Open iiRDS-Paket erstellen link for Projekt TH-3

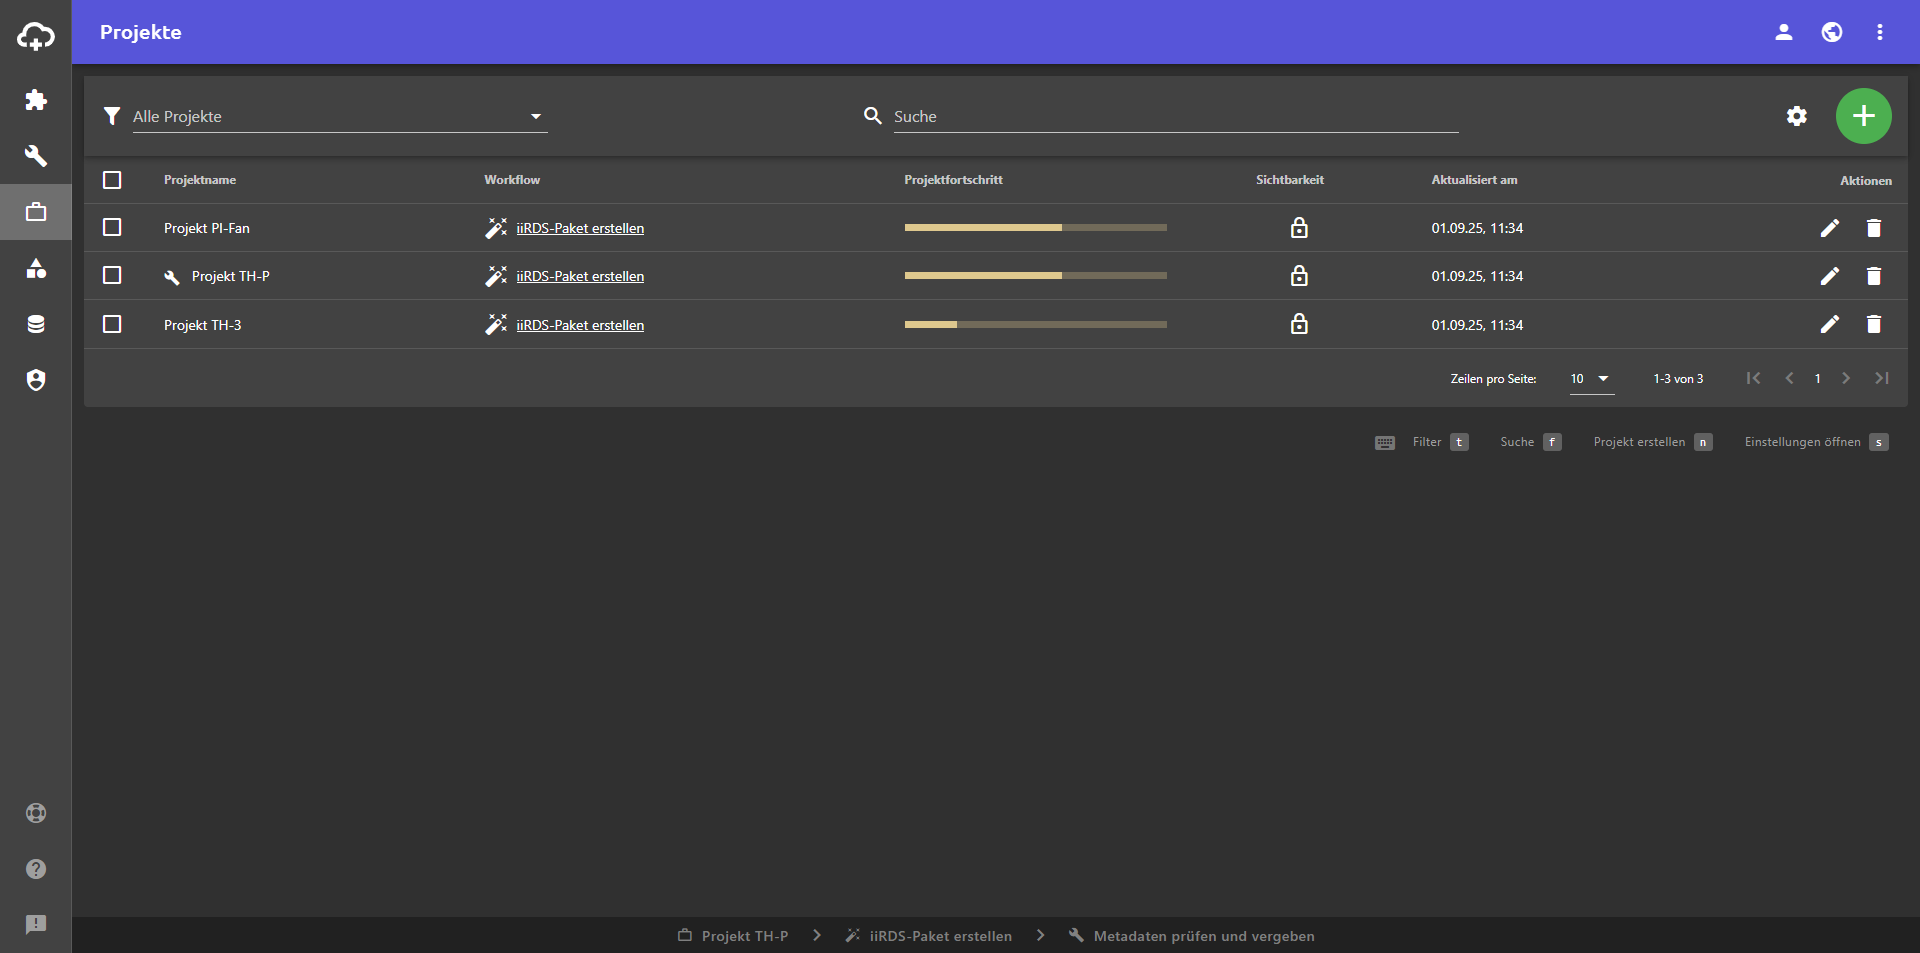point(580,325)
